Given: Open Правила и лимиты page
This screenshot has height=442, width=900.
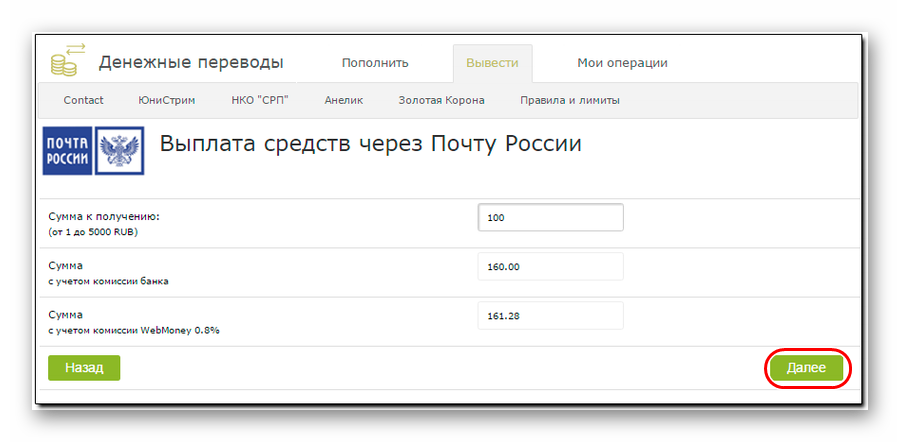Looking at the screenshot, I should 570,100.
